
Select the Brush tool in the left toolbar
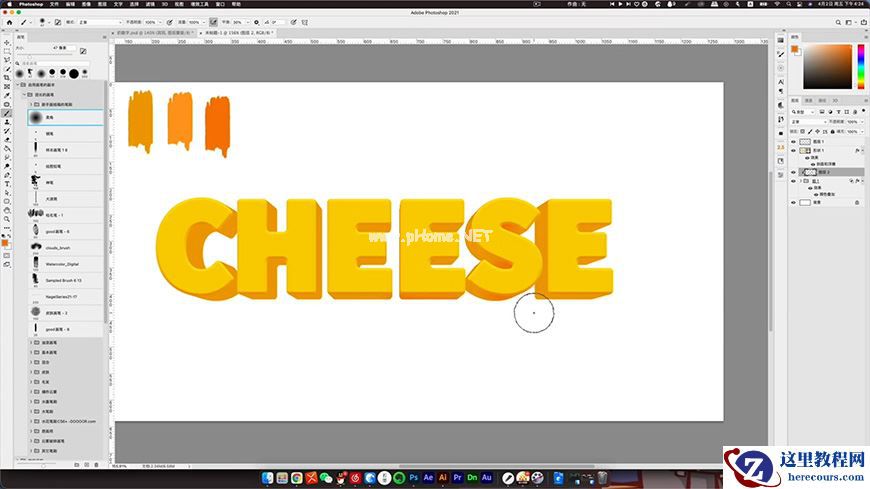7,113
